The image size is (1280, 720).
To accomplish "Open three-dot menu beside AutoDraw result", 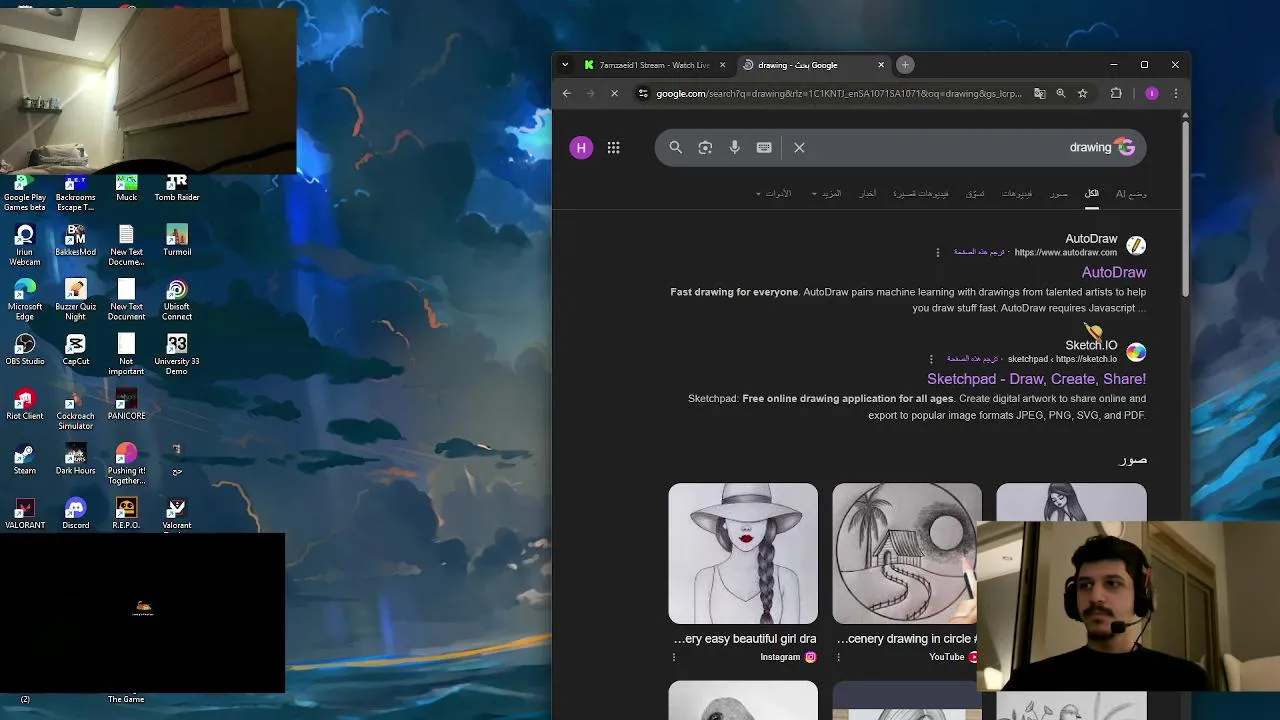I will 937,252.
